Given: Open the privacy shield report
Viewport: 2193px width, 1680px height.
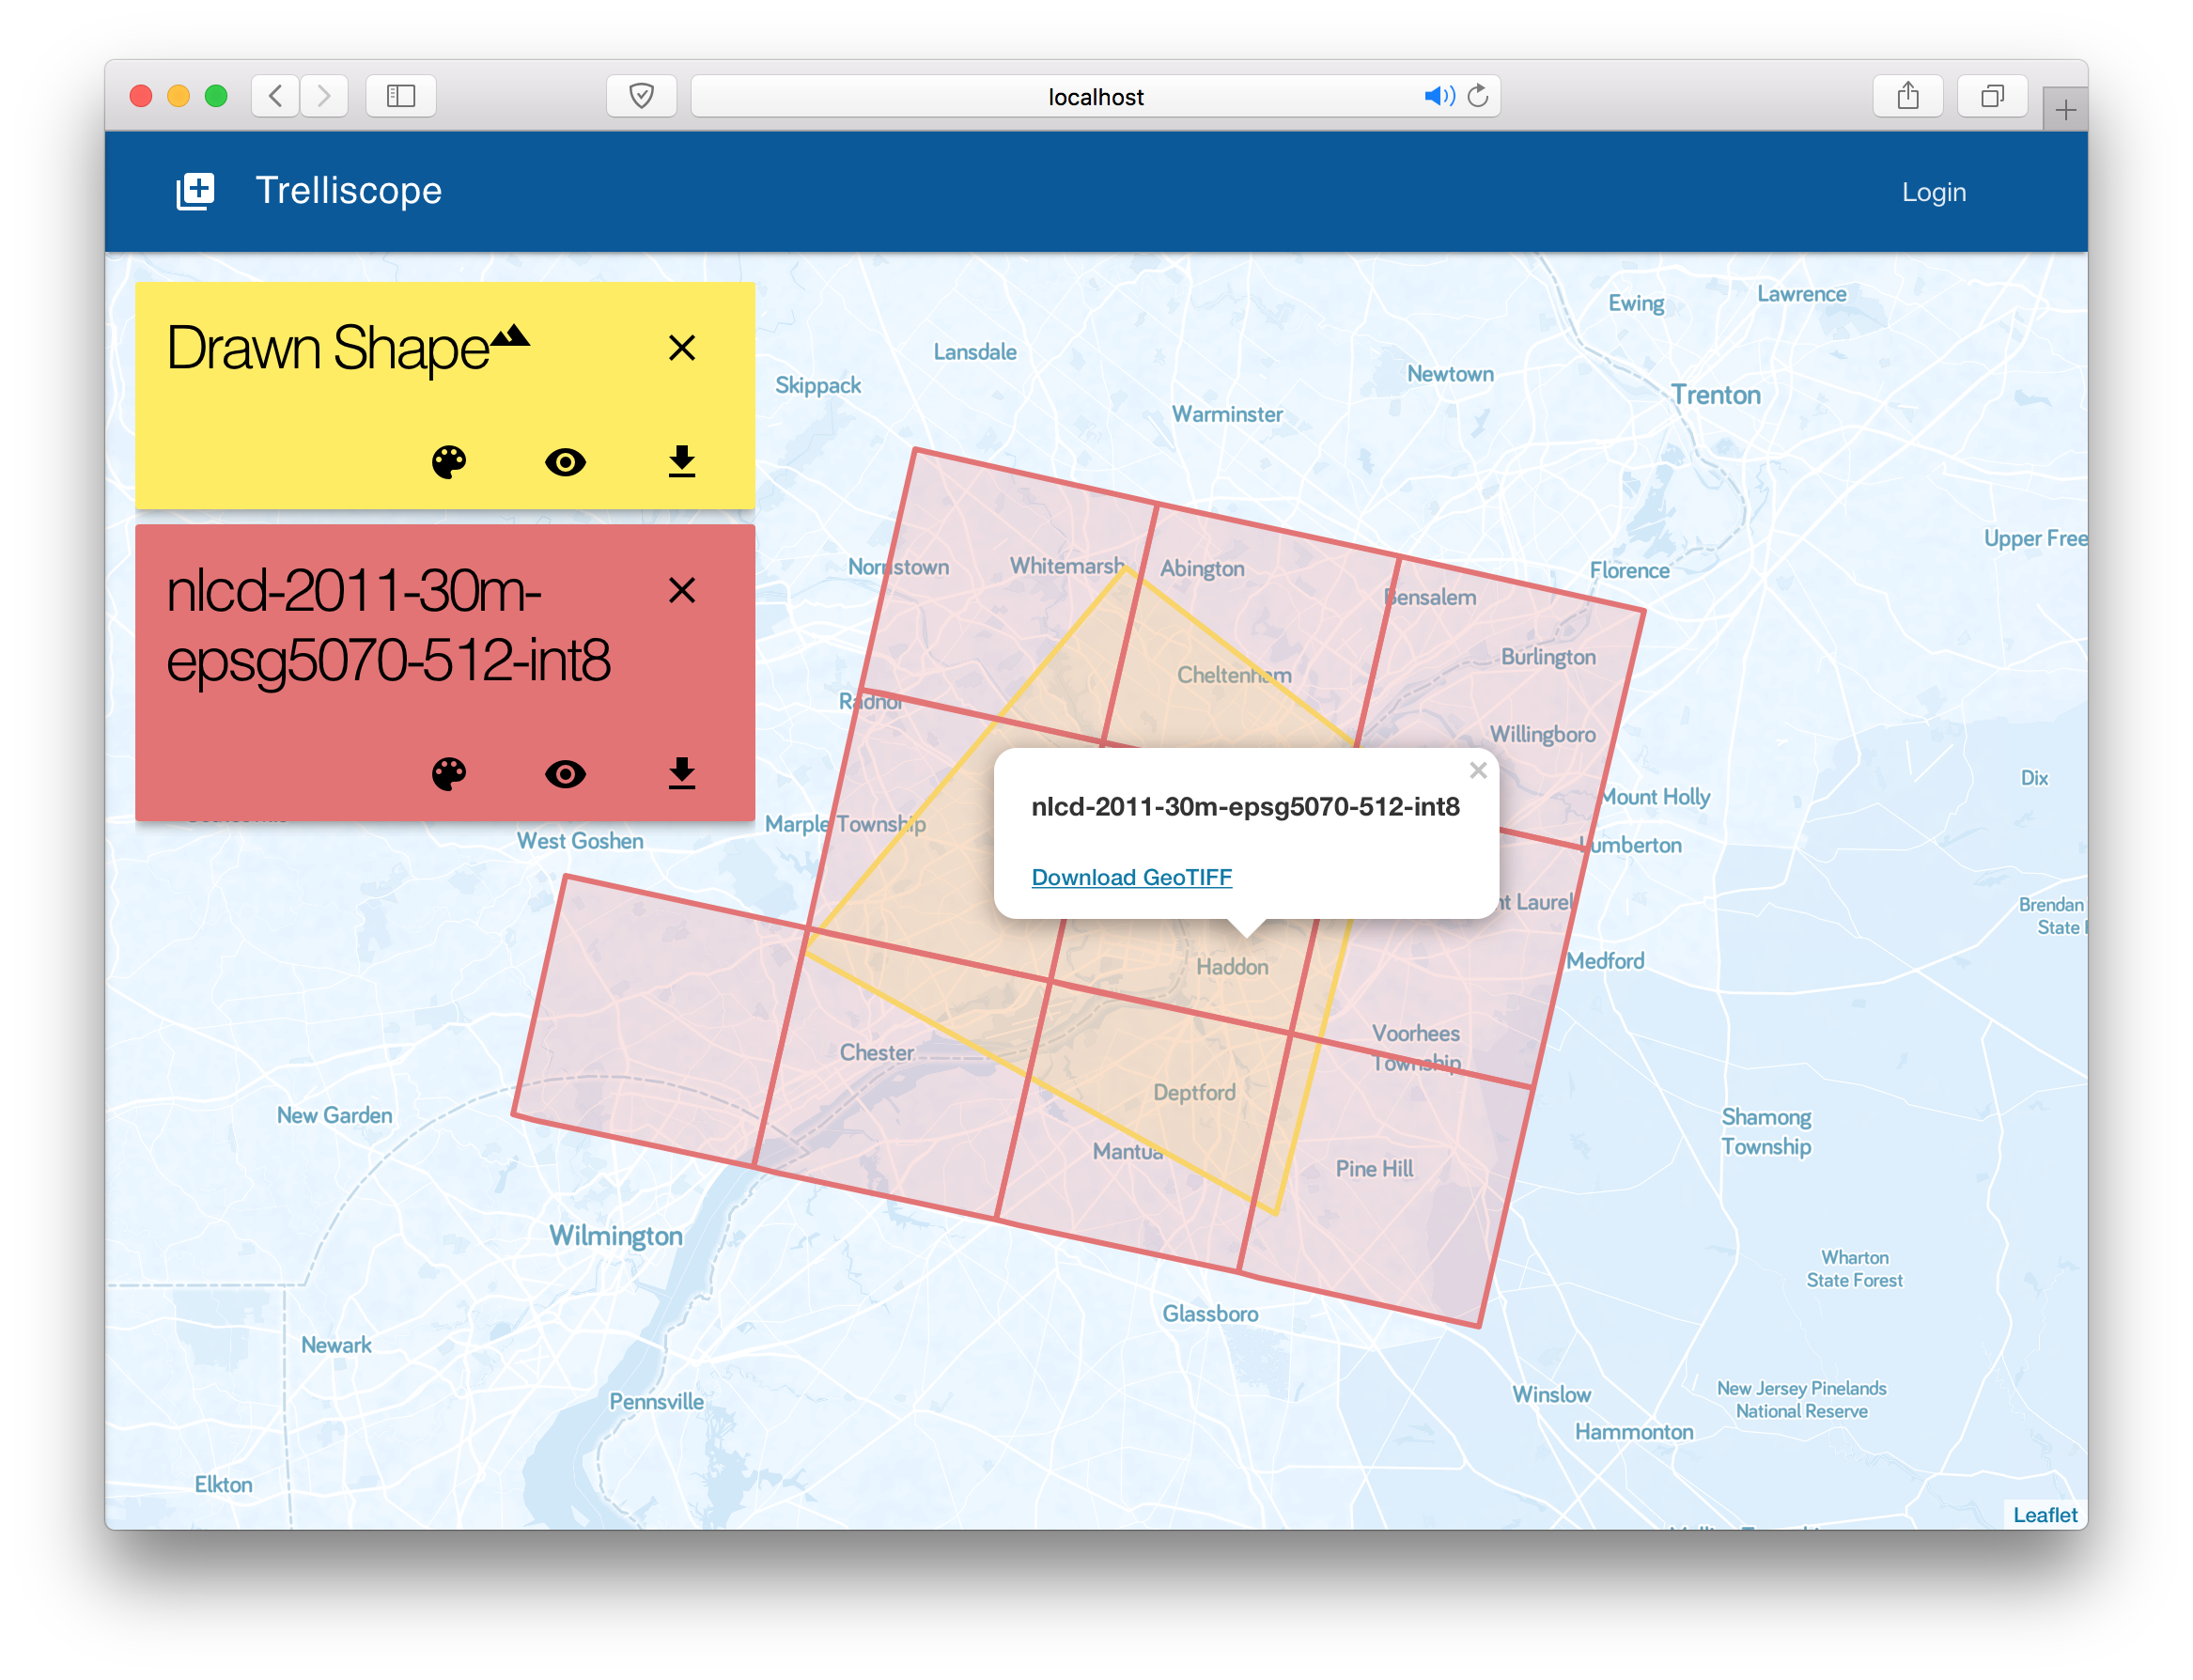Looking at the screenshot, I should (641, 96).
